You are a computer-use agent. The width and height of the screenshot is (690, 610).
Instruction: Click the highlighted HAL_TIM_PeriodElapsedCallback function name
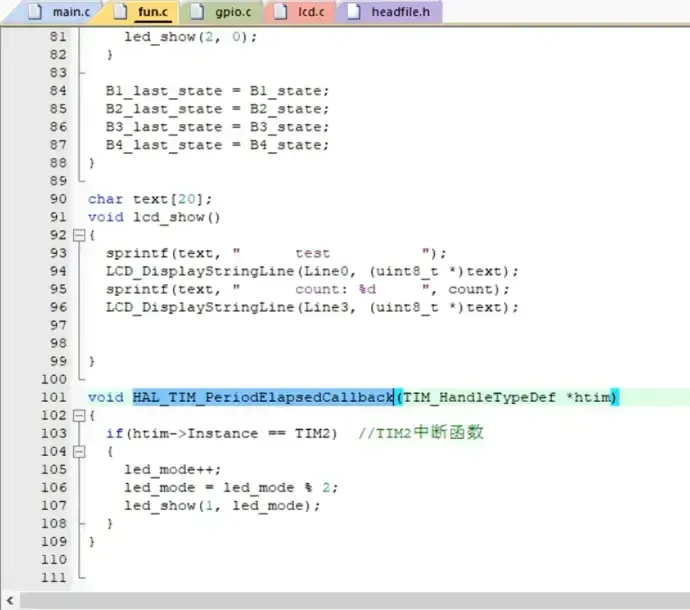click(x=262, y=397)
